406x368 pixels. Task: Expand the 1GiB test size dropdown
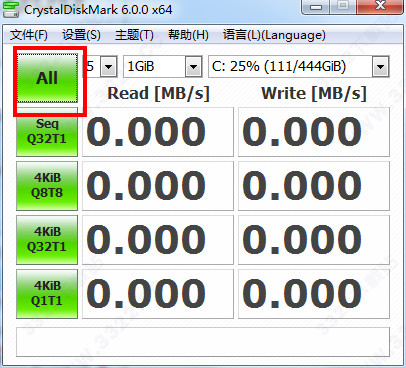193,67
